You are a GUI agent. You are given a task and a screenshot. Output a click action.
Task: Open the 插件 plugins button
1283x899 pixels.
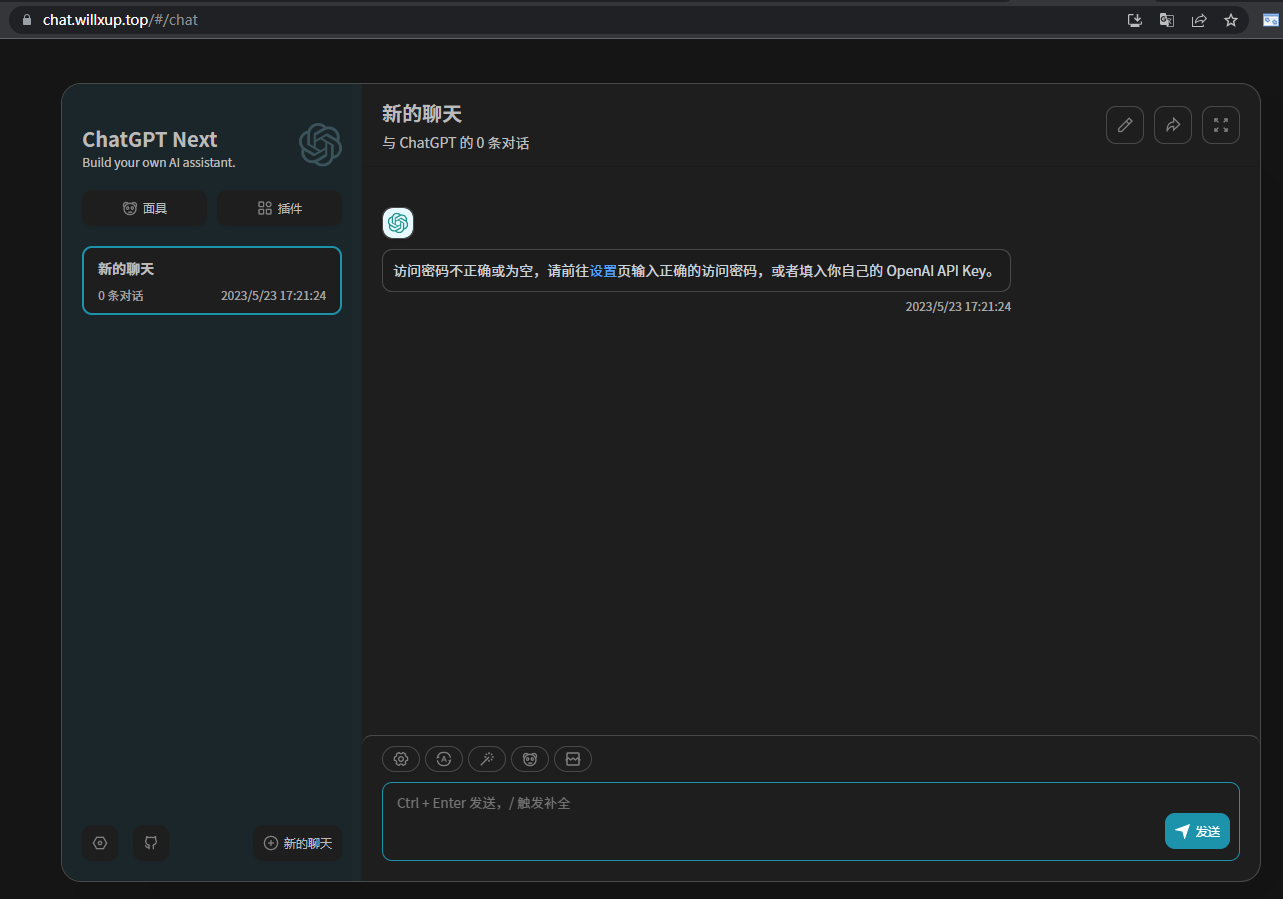(x=279, y=208)
